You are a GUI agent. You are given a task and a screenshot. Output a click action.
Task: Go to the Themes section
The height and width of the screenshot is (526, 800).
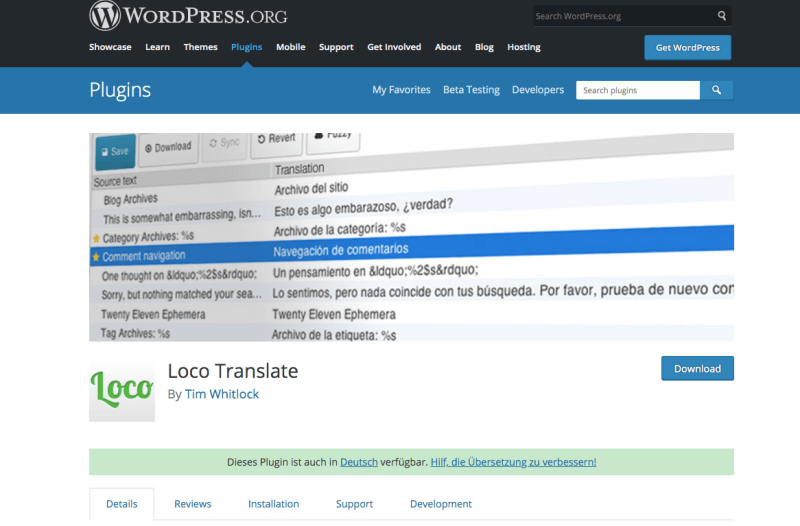point(201,47)
